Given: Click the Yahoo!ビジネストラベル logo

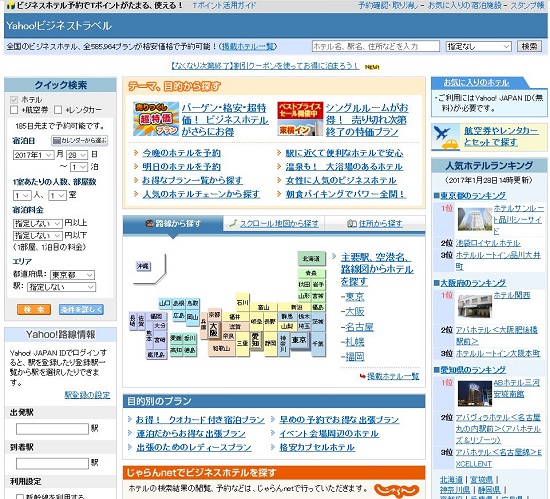Looking at the screenshot, I should pos(59,26).
